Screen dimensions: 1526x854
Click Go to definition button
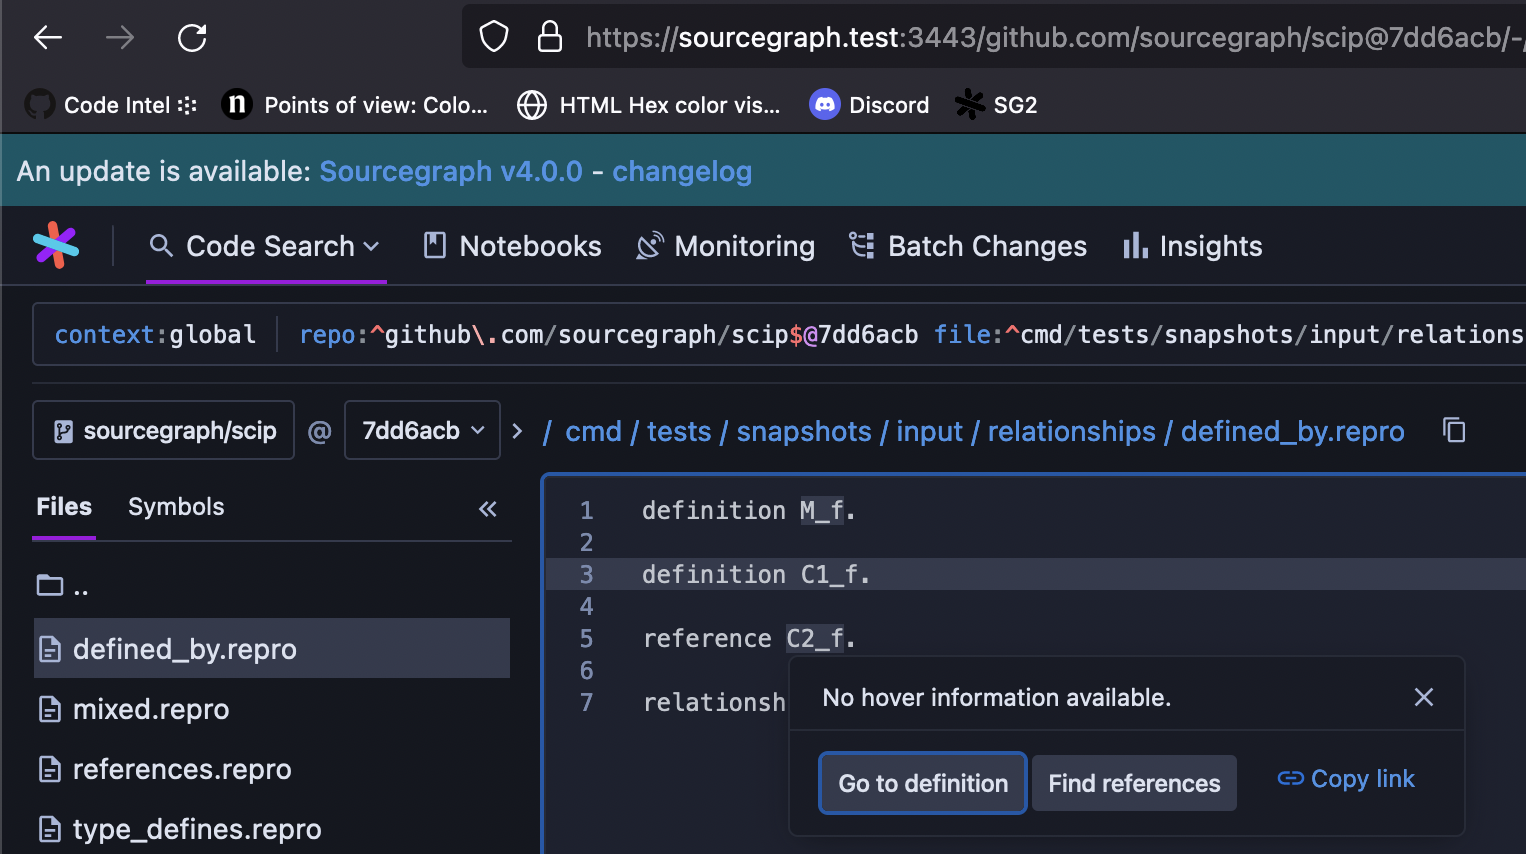pos(923,783)
